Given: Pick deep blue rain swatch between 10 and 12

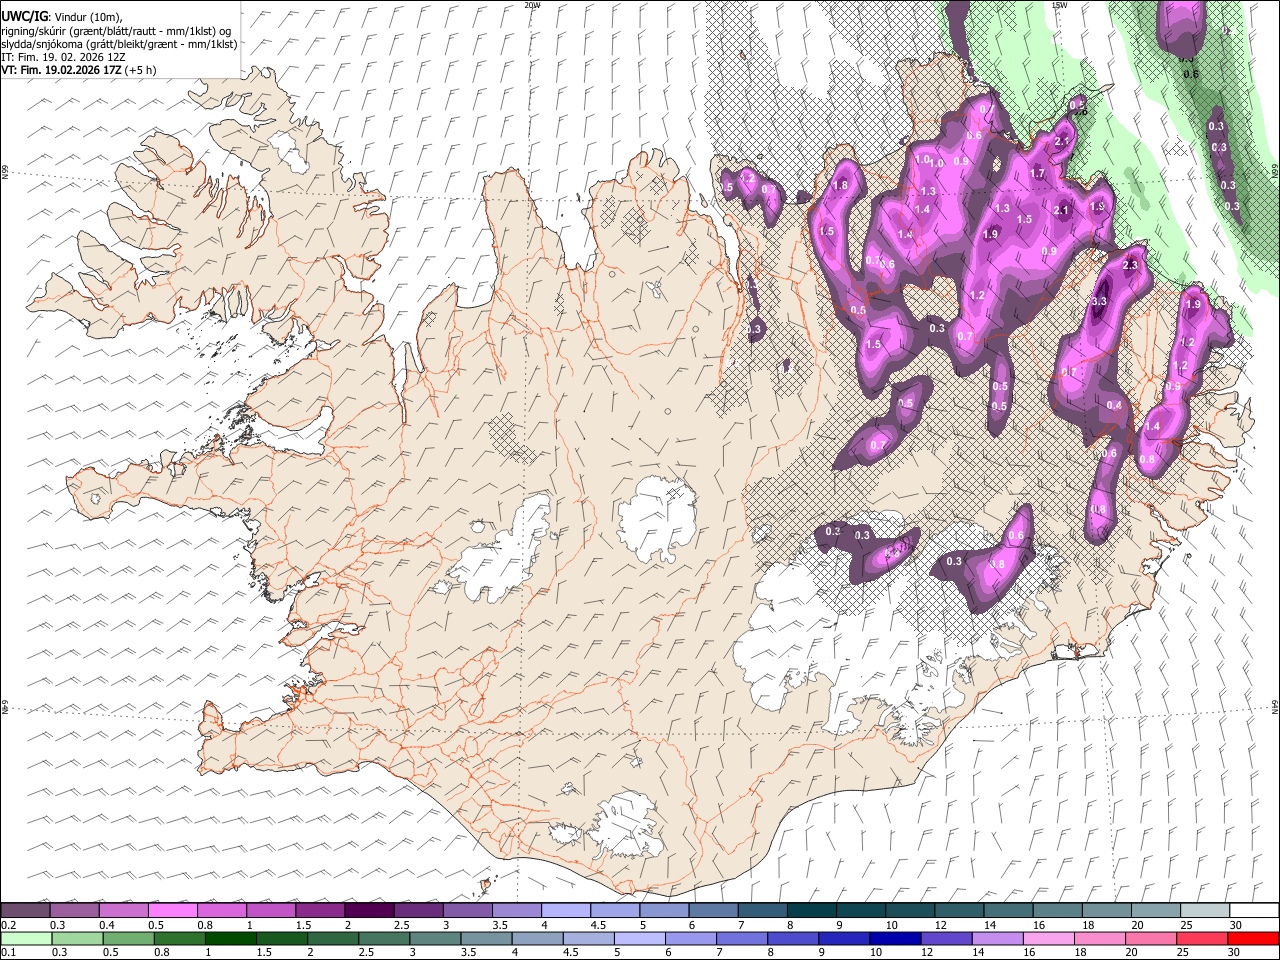Looking at the screenshot, I should pyautogui.click(x=895, y=940).
